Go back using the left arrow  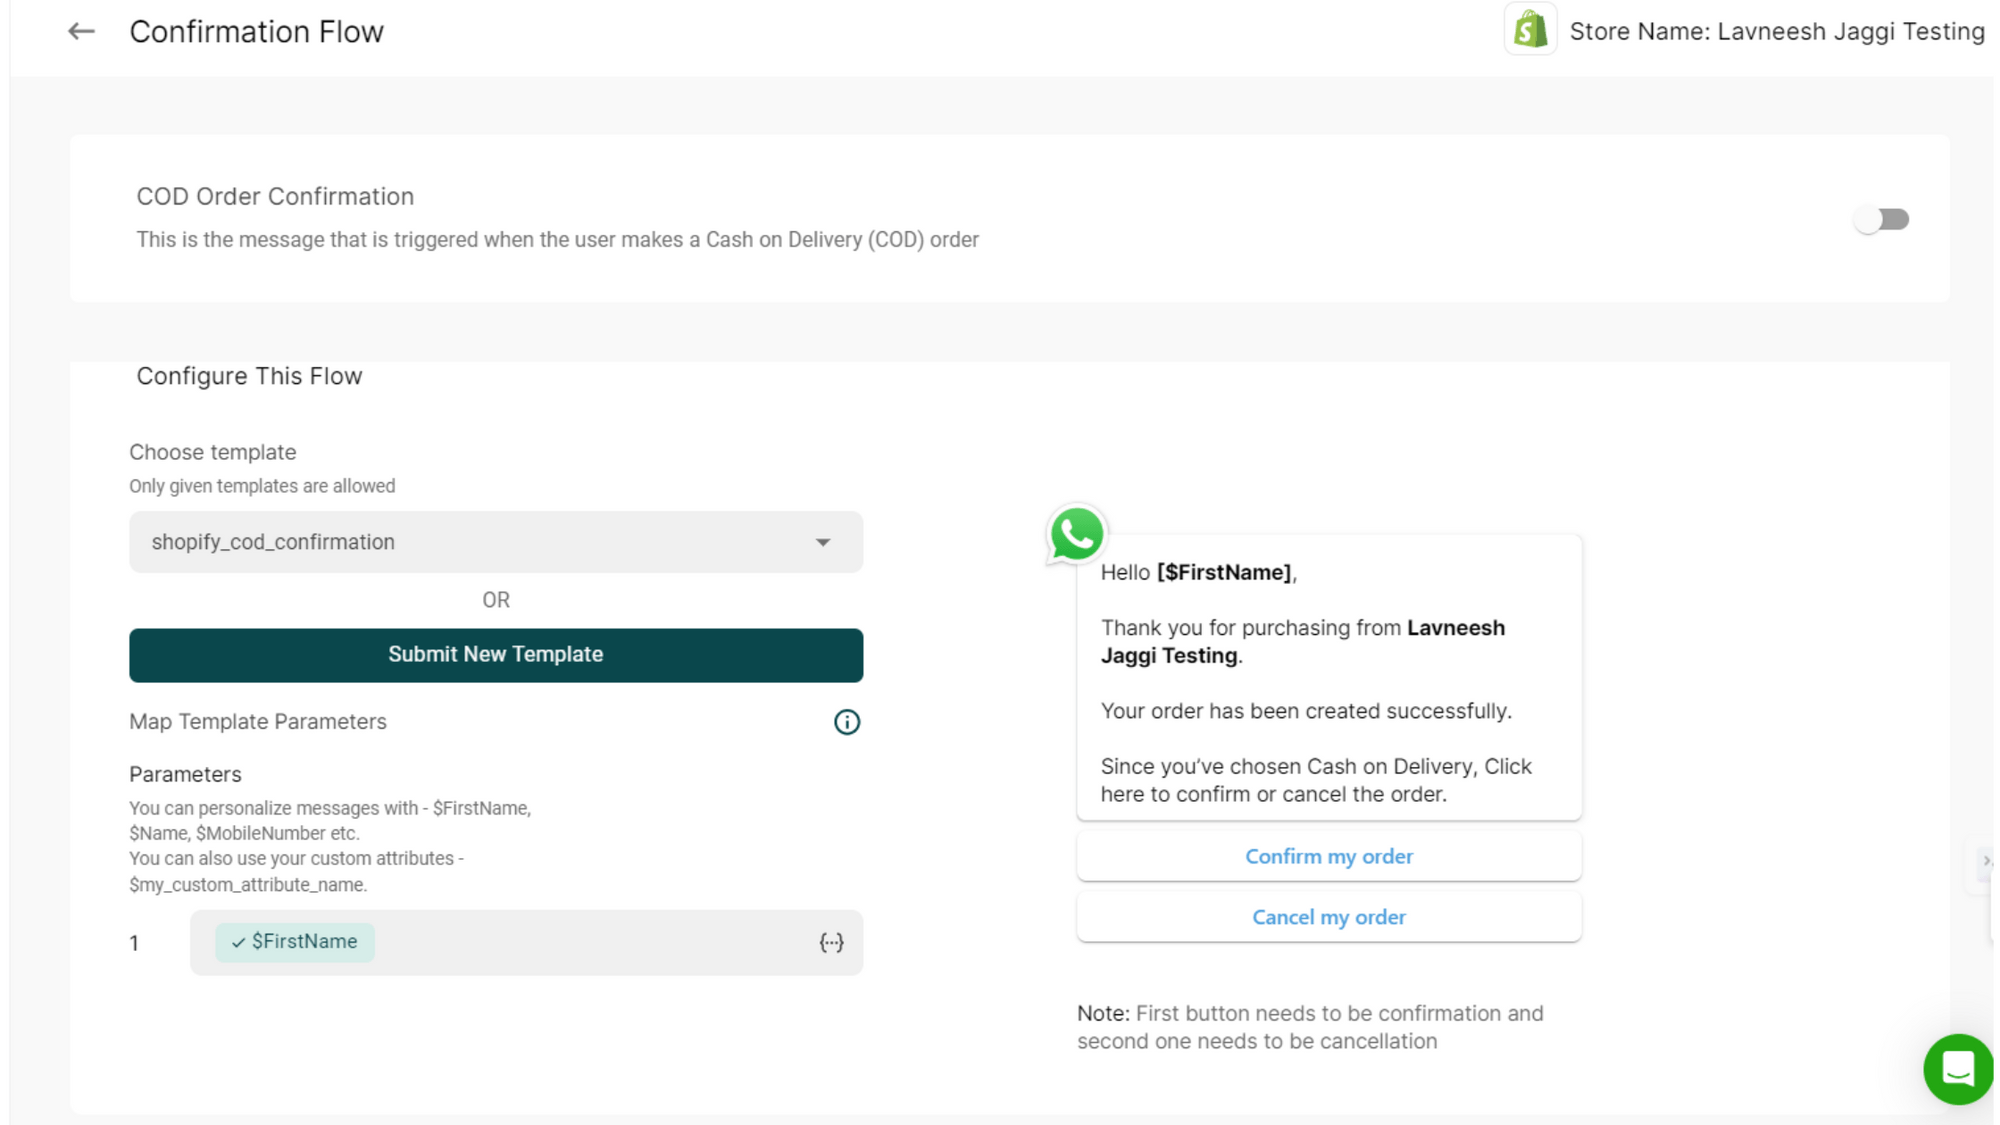coord(81,32)
